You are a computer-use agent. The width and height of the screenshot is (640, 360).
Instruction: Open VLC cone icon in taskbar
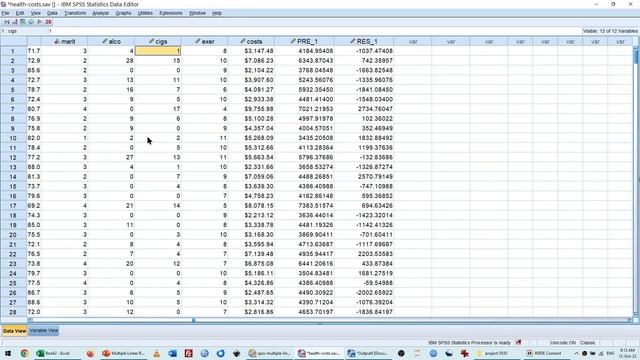point(156,353)
